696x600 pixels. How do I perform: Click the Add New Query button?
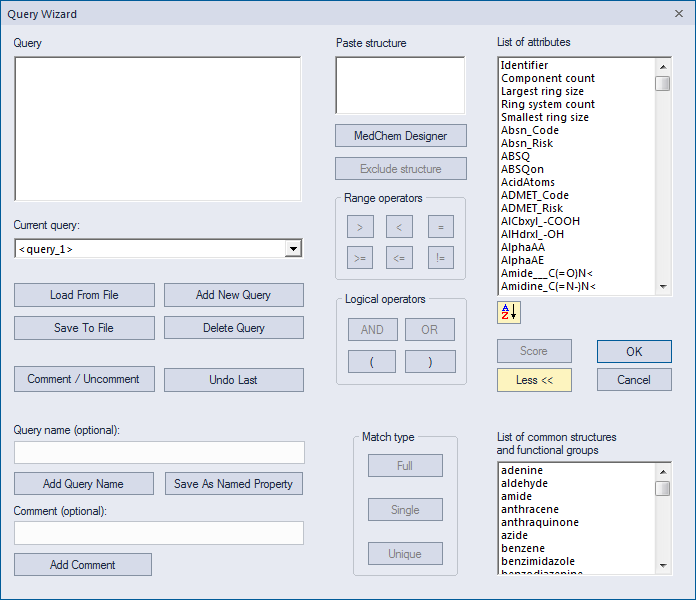pyautogui.click(x=233, y=295)
